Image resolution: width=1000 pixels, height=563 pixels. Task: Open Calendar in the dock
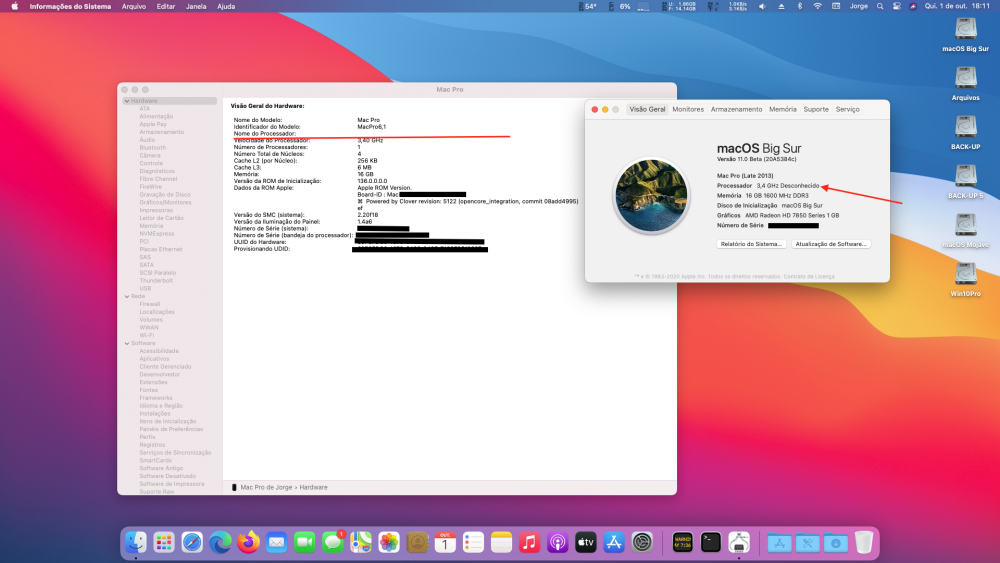click(x=445, y=543)
